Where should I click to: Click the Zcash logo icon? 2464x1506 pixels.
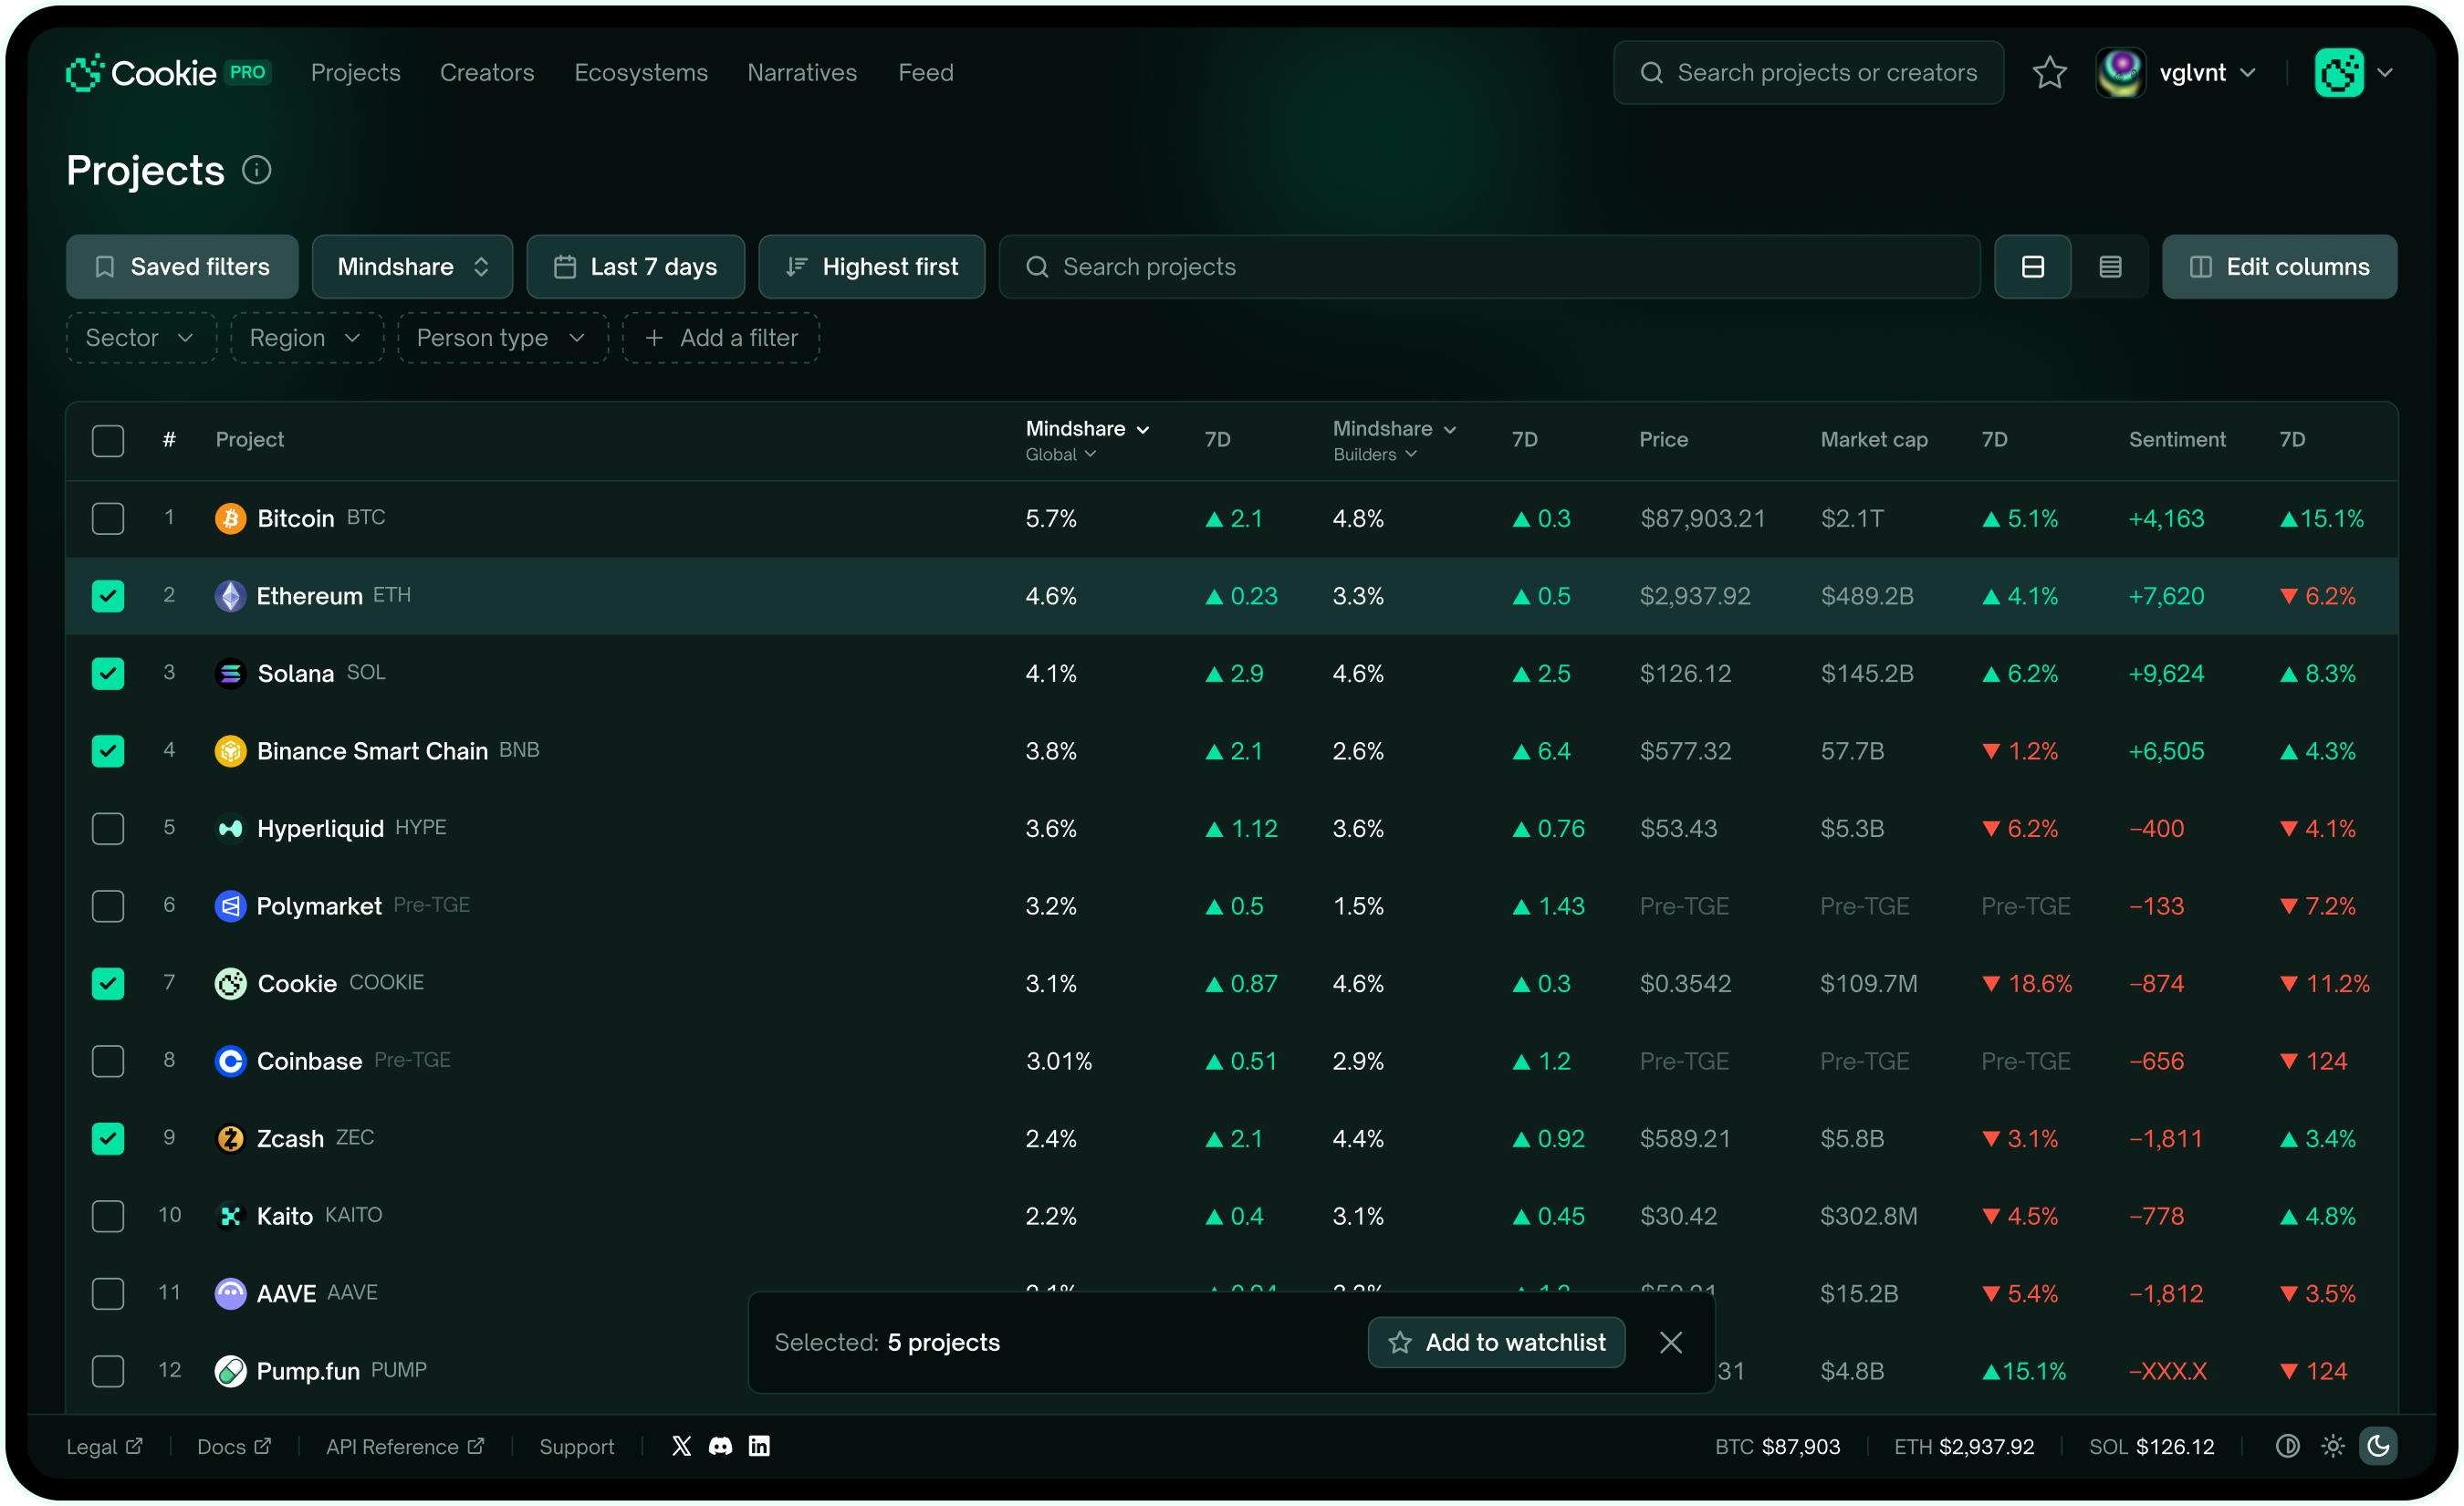(x=231, y=1138)
